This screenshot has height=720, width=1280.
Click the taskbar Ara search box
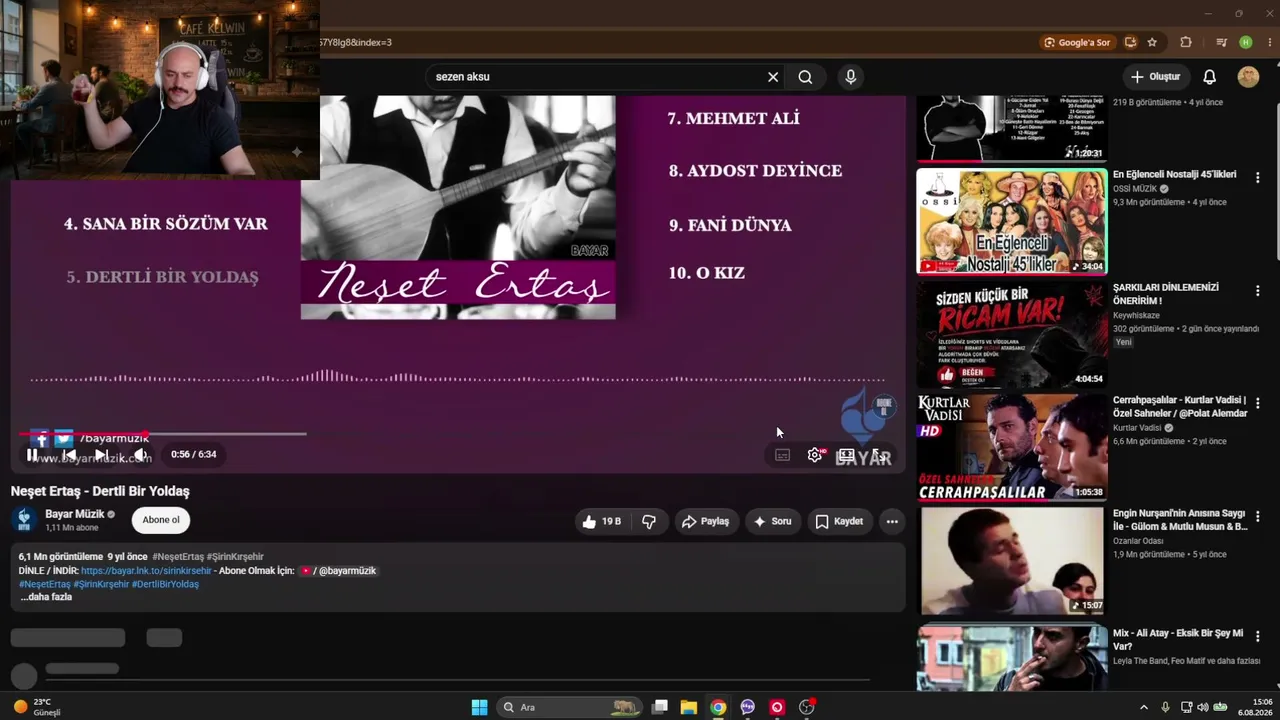[x=569, y=707]
